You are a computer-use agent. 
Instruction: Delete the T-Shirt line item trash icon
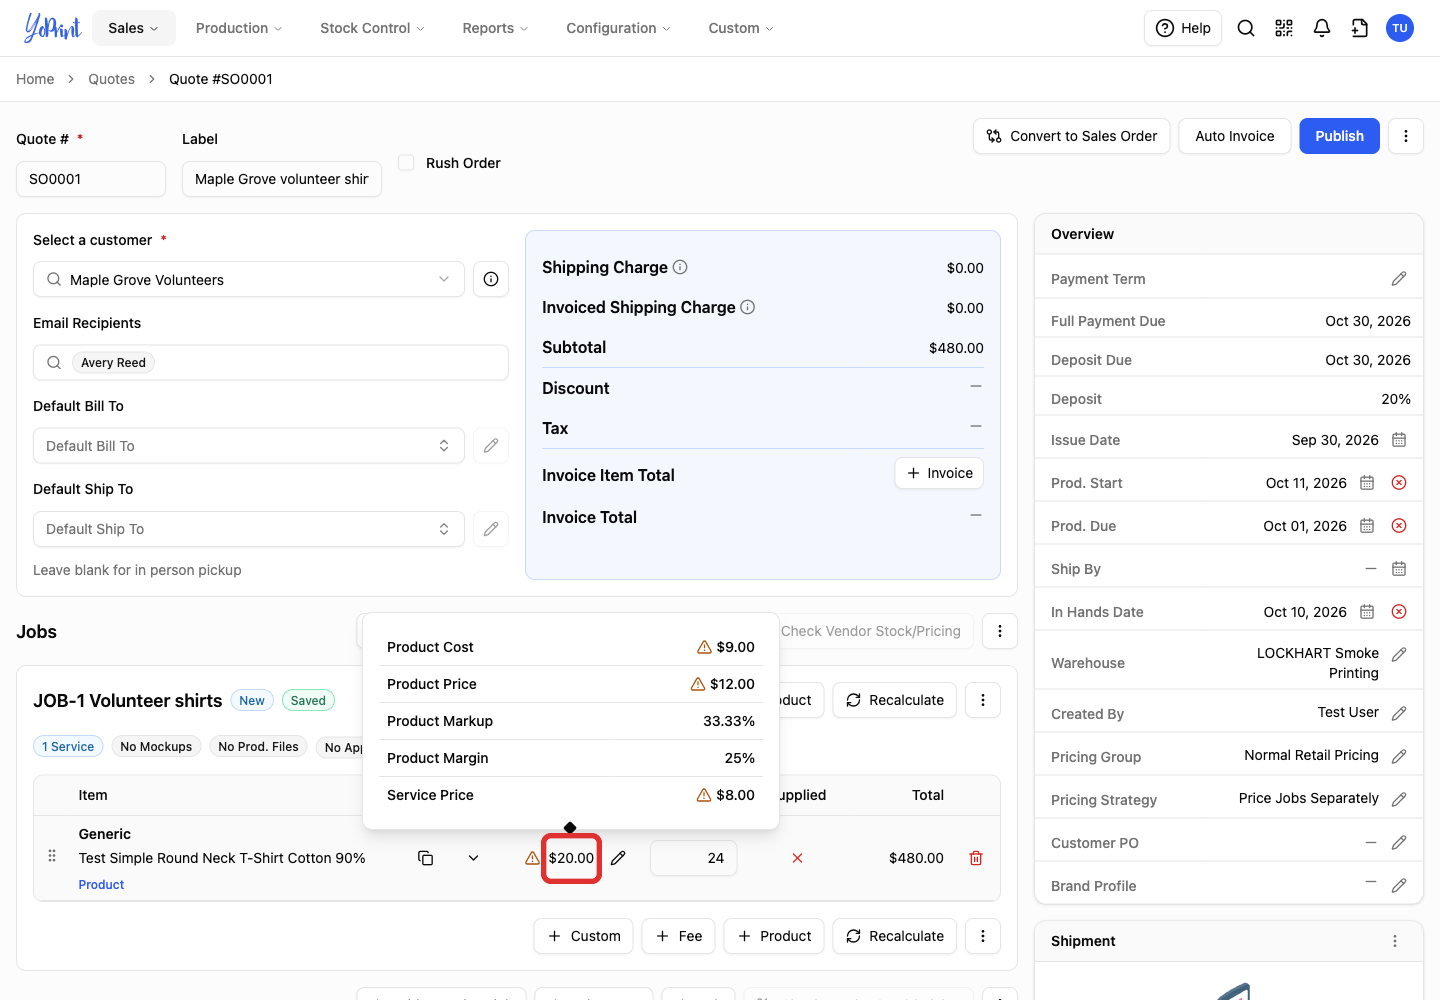pos(976,858)
